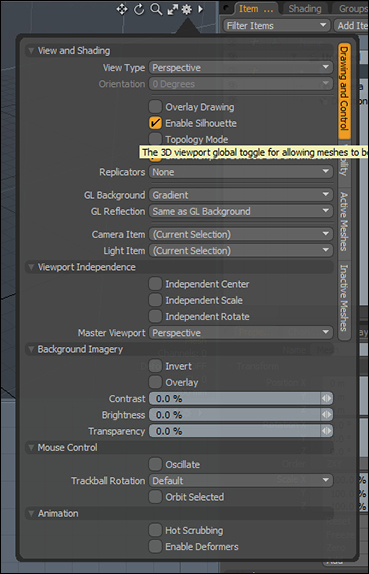Collapse the Viewport Independence section
Viewport: 369px width, 574px height.
(30, 267)
